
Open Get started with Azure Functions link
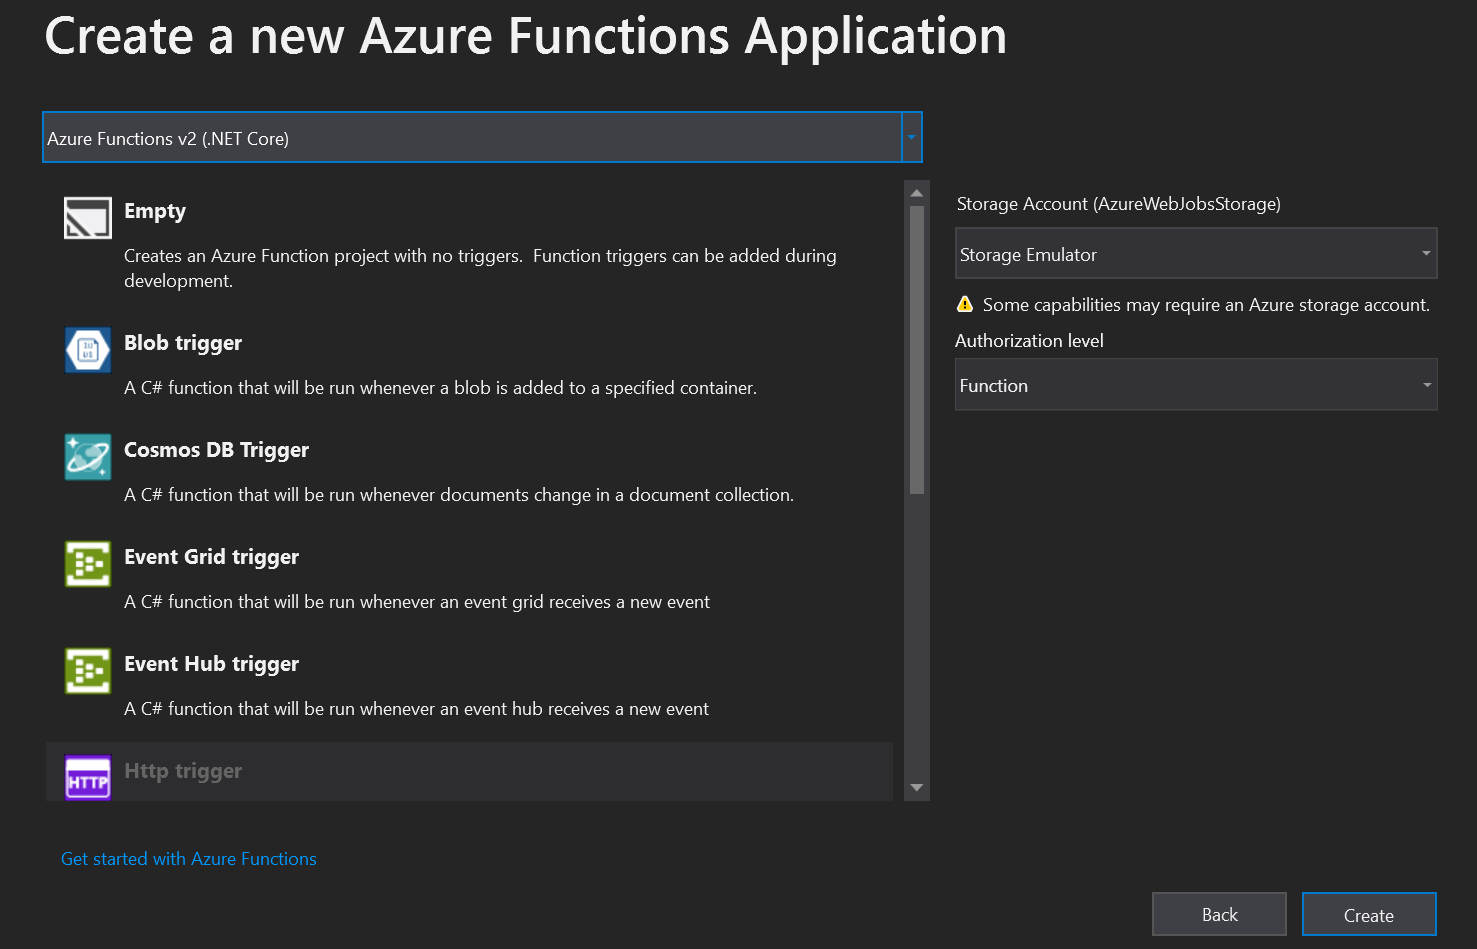coord(189,859)
